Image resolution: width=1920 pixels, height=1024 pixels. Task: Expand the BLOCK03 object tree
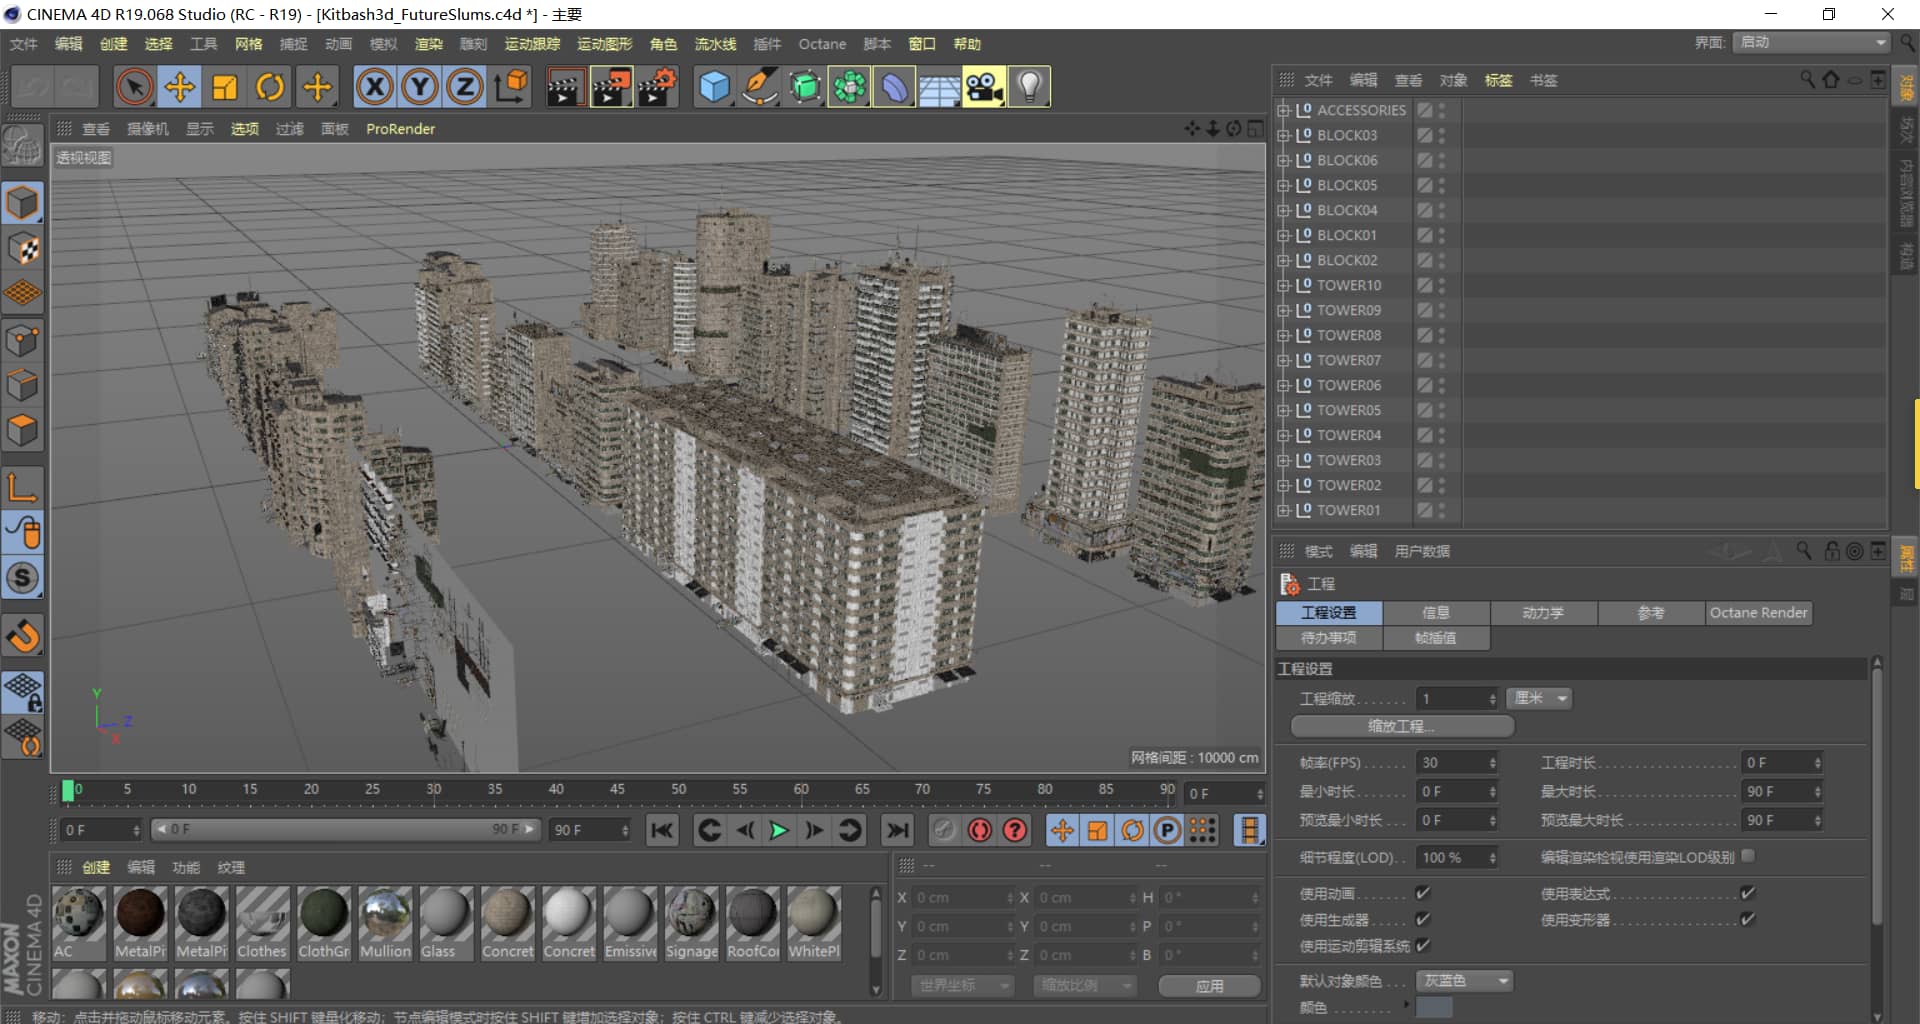tap(1283, 135)
